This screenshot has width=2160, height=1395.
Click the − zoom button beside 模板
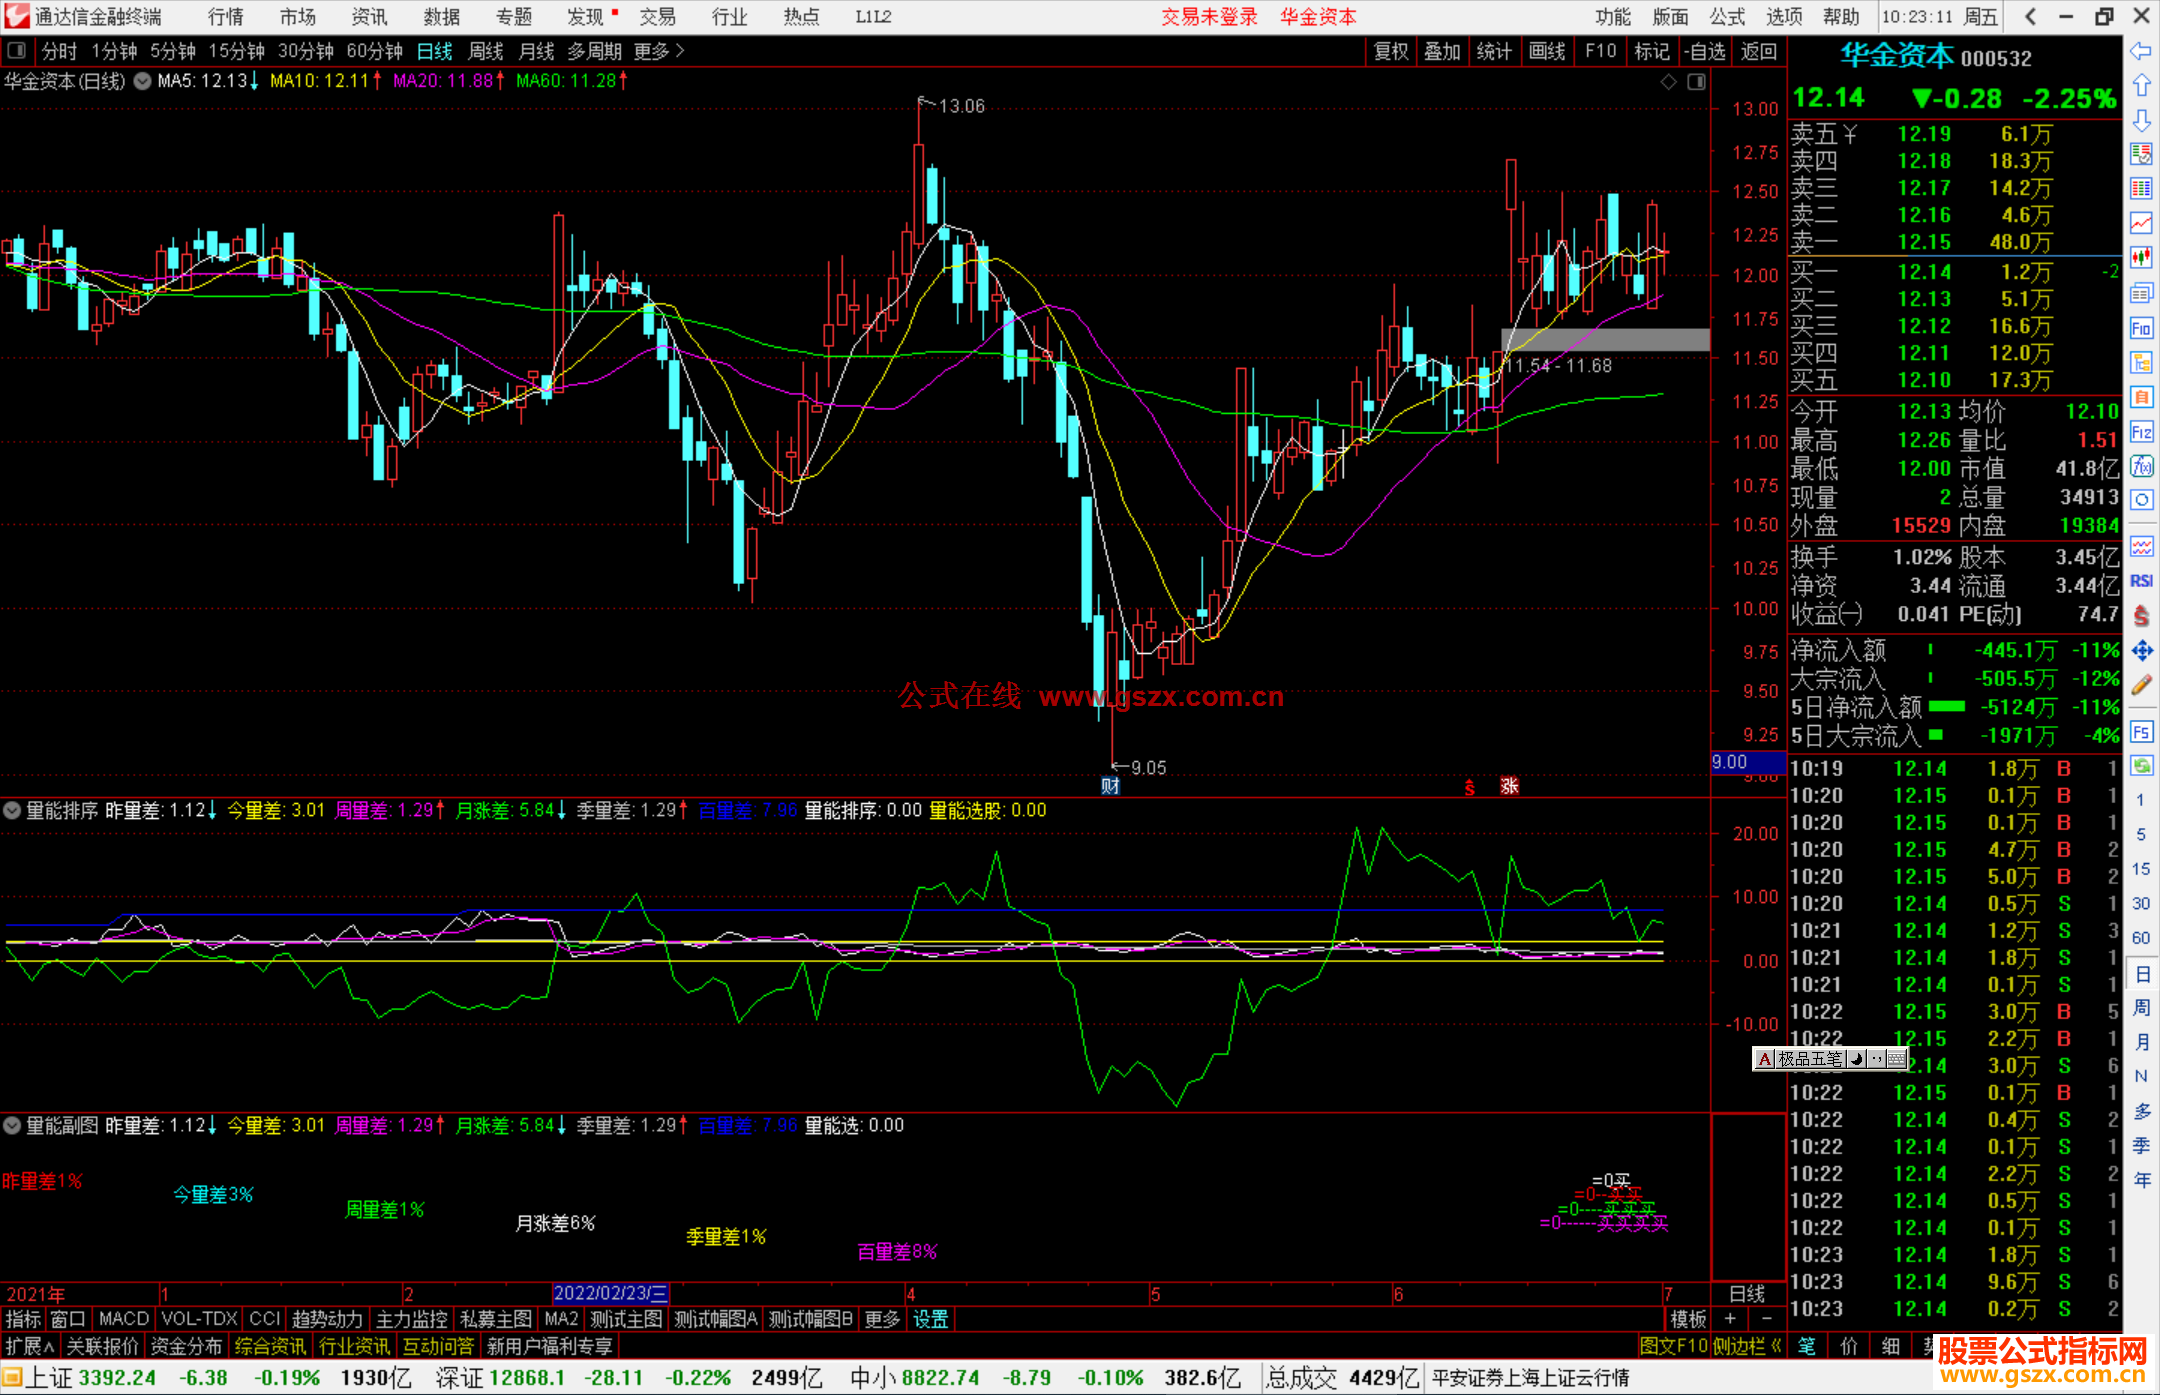click(x=1767, y=1319)
